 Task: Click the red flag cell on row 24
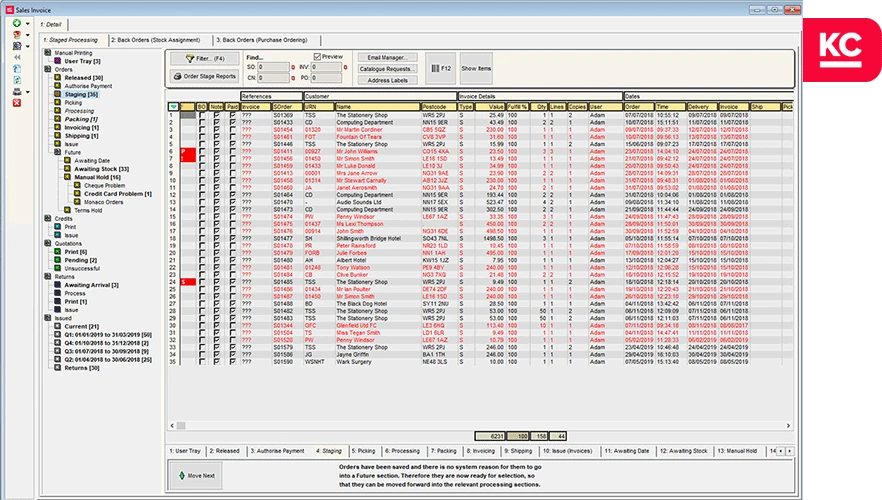point(188,282)
